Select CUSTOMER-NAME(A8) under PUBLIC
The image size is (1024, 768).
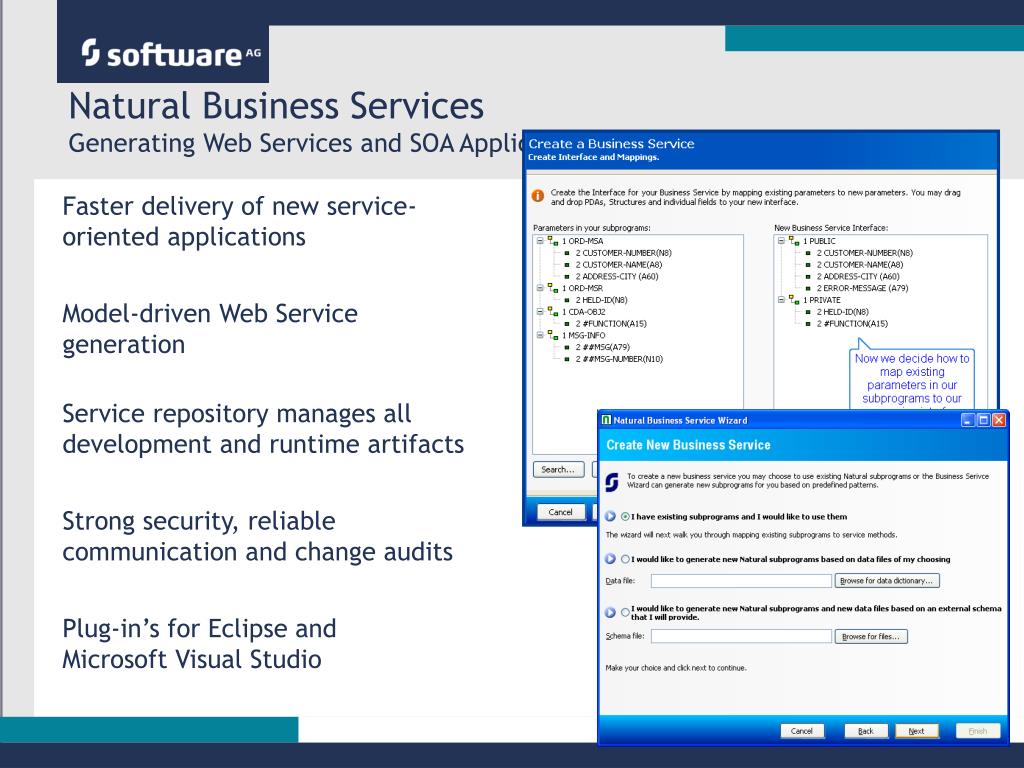[859, 264]
